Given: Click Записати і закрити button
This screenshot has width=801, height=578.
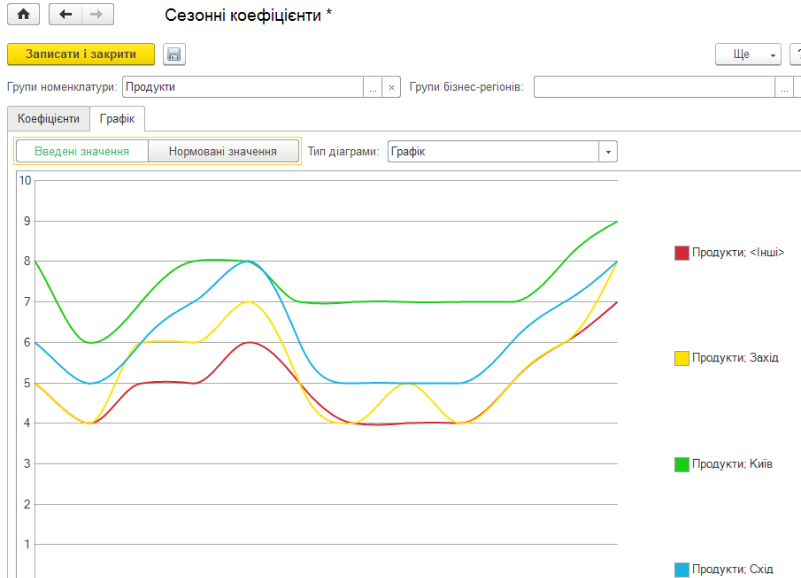Looking at the screenshot, I should coord(81,54).
